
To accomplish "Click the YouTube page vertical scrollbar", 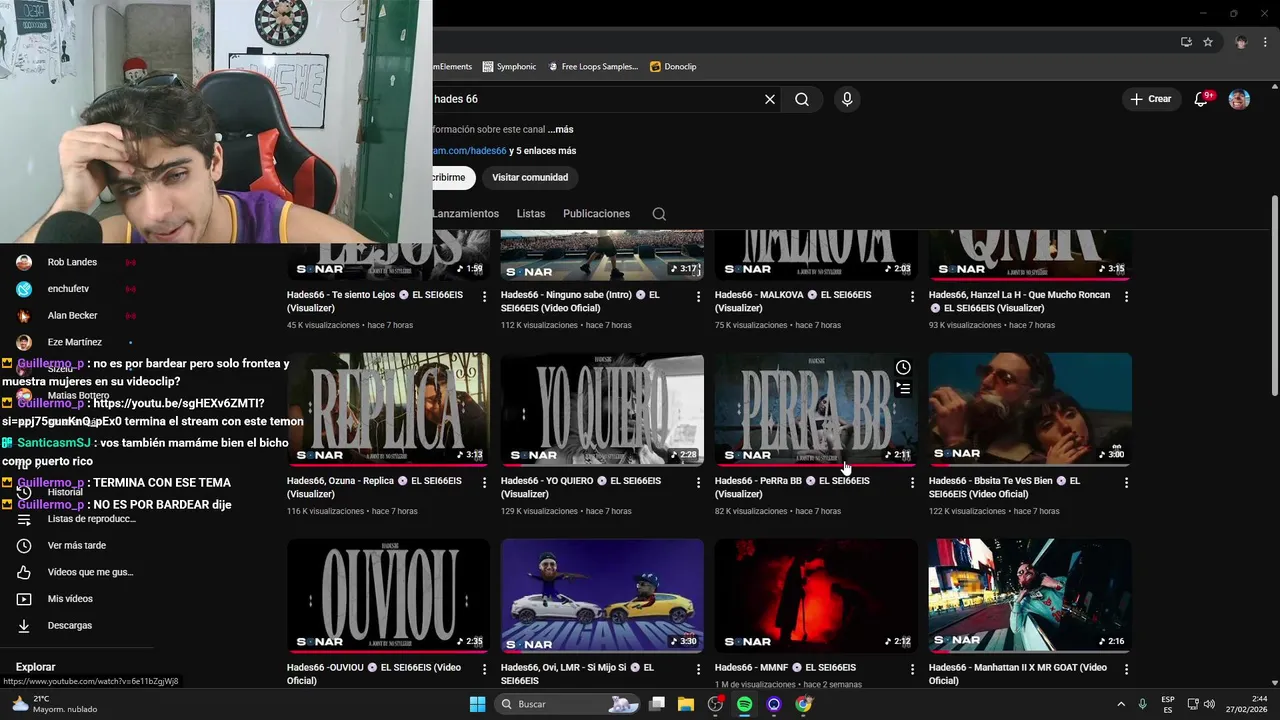I will [x=1274, y=295].
